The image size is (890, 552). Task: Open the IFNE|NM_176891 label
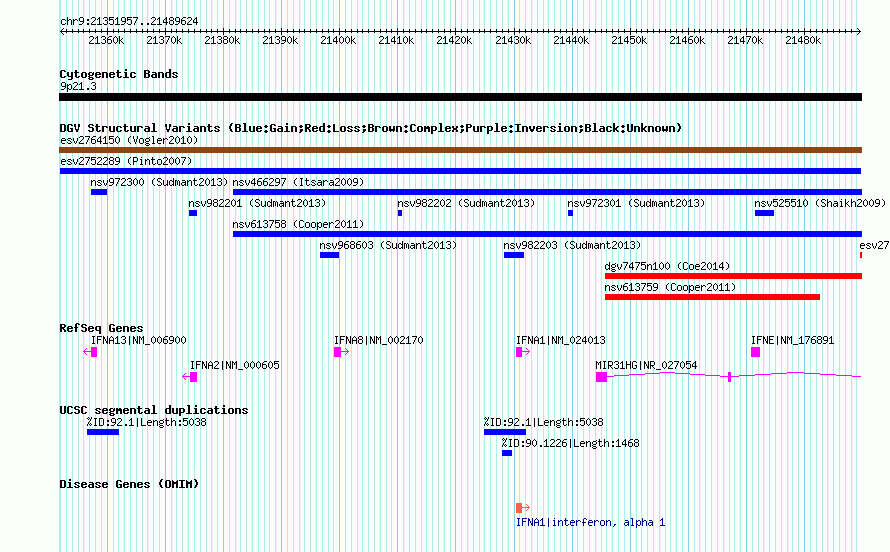792,340
